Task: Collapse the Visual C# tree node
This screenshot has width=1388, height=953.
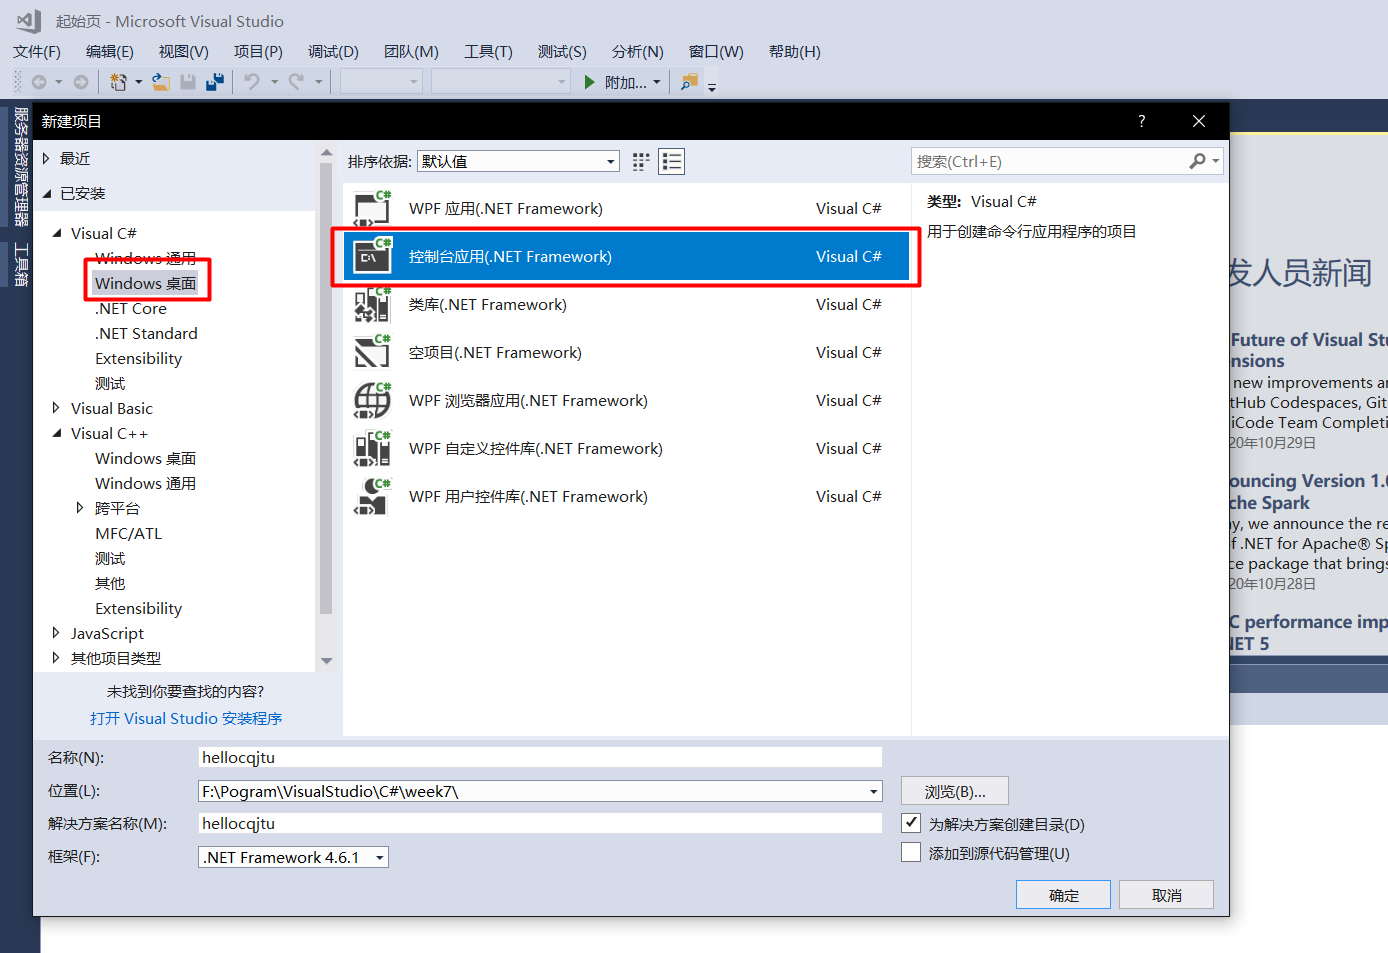Action: click(x=57, y=233)
